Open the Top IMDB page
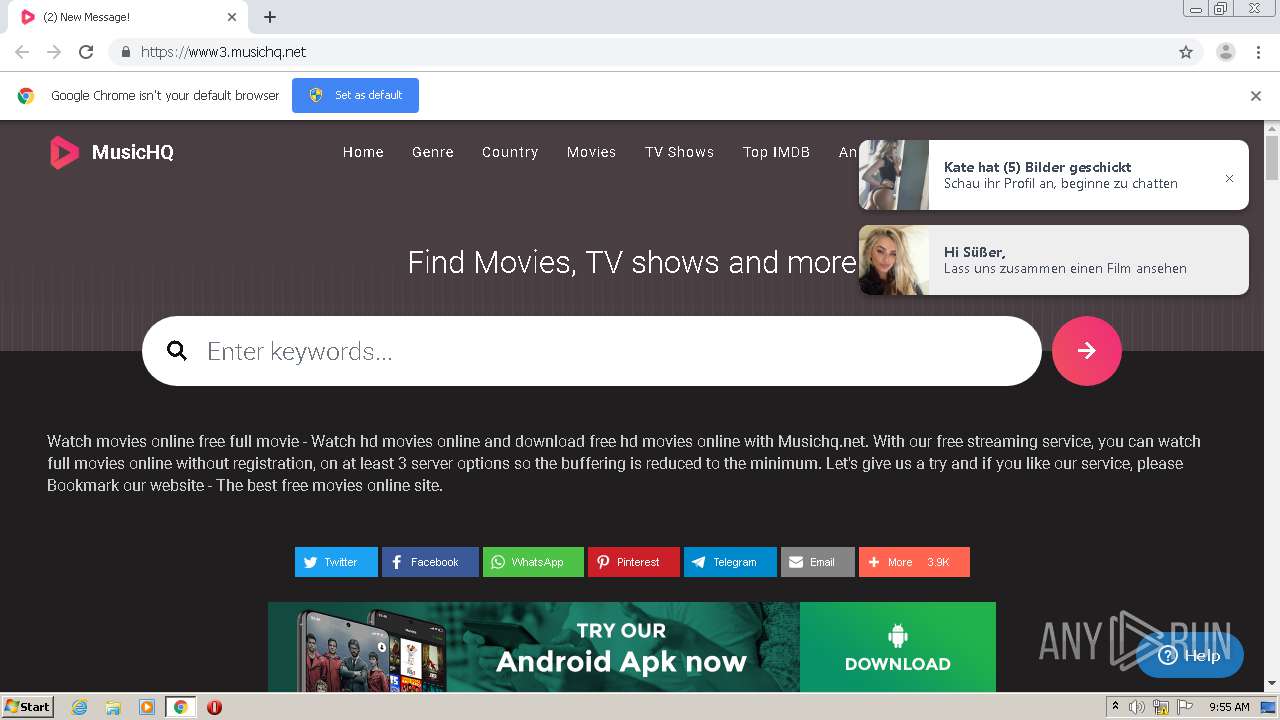 click(x=776, y=152)
